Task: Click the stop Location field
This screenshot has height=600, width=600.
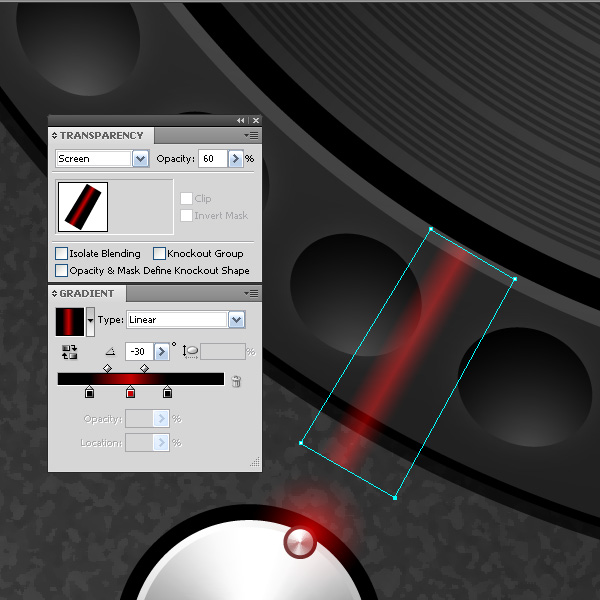Action: 139,443
